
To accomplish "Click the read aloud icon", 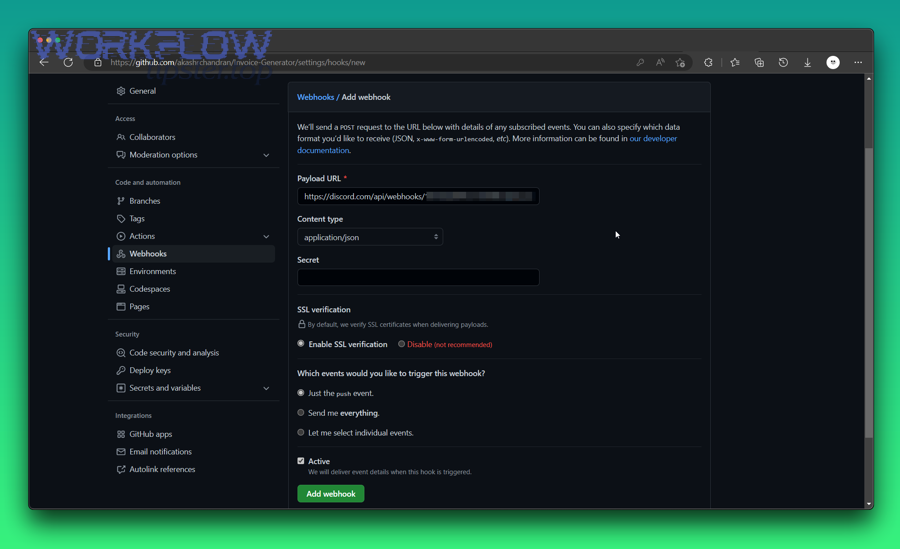I will pos(660,62).
